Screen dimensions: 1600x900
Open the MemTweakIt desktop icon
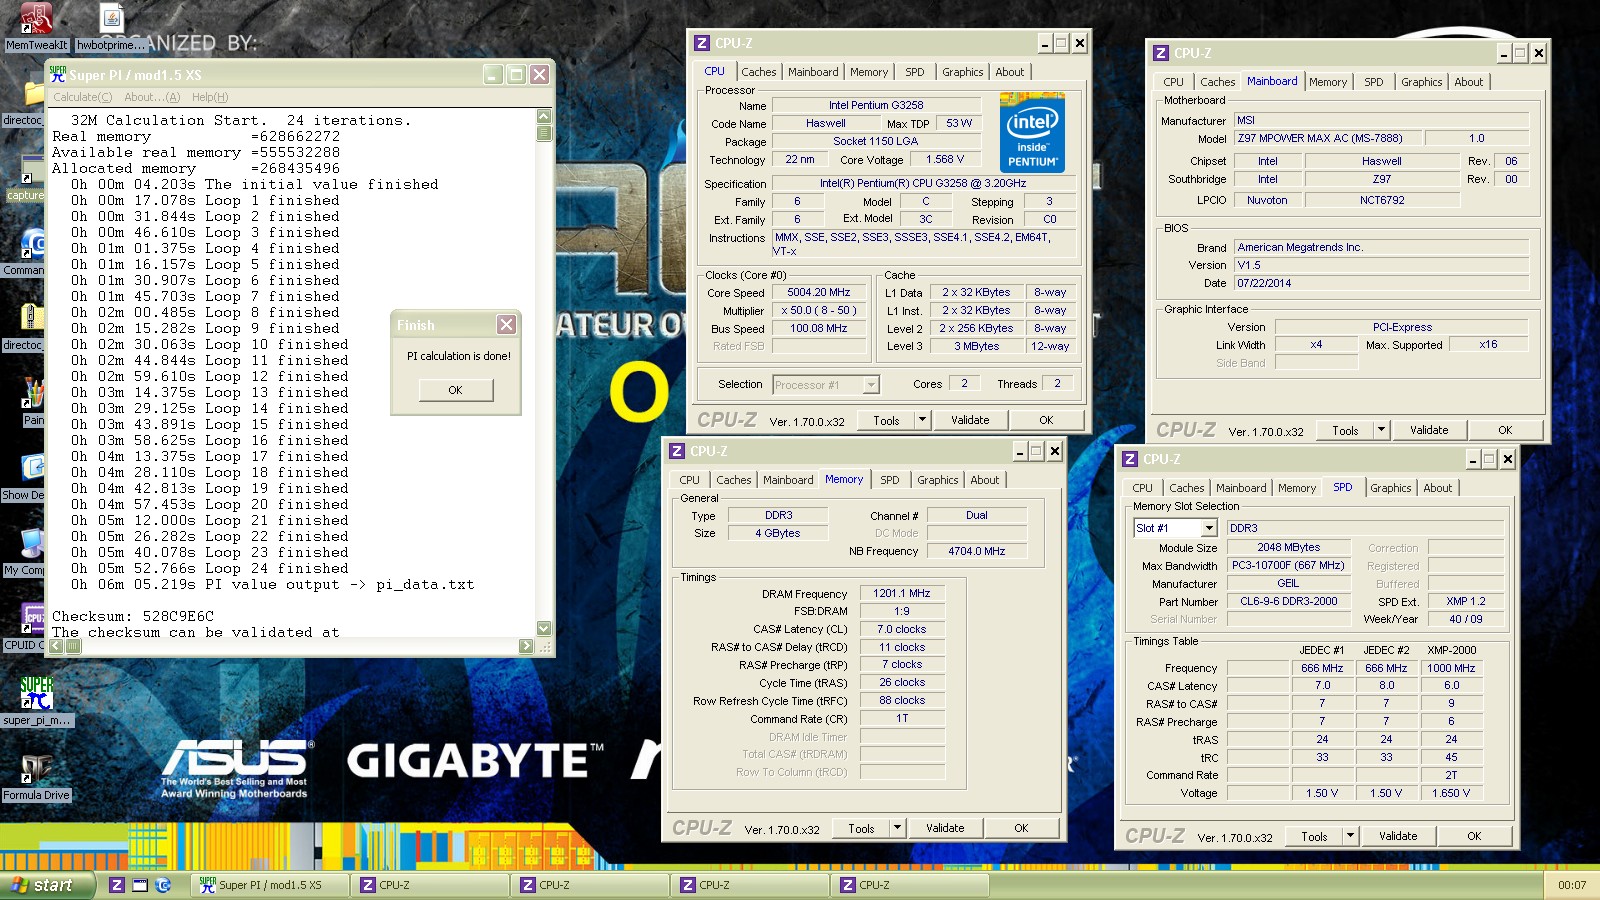click(x=36, y=20)
